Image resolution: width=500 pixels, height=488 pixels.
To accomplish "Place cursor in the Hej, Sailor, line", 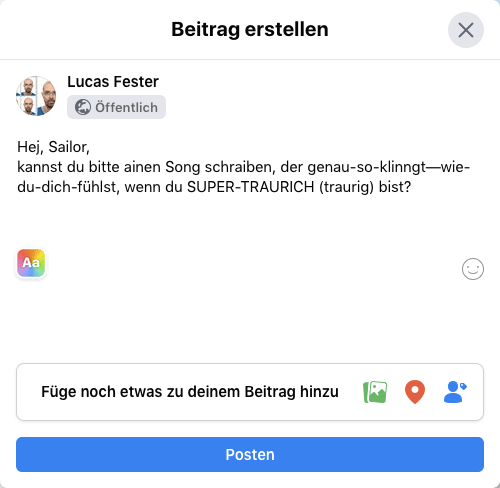I will point(53,147).
